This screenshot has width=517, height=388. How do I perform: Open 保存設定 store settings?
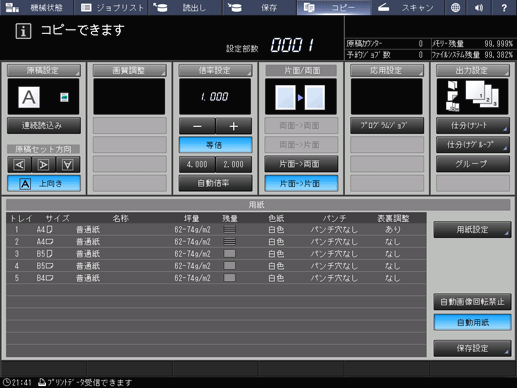point(472,348)
